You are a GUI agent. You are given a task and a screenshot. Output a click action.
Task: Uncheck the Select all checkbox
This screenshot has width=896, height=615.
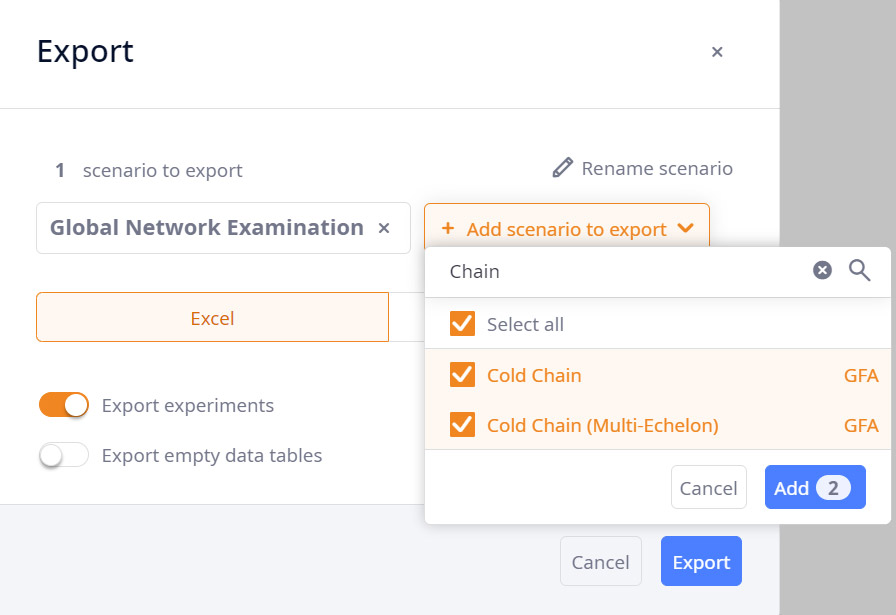point(462,324)
